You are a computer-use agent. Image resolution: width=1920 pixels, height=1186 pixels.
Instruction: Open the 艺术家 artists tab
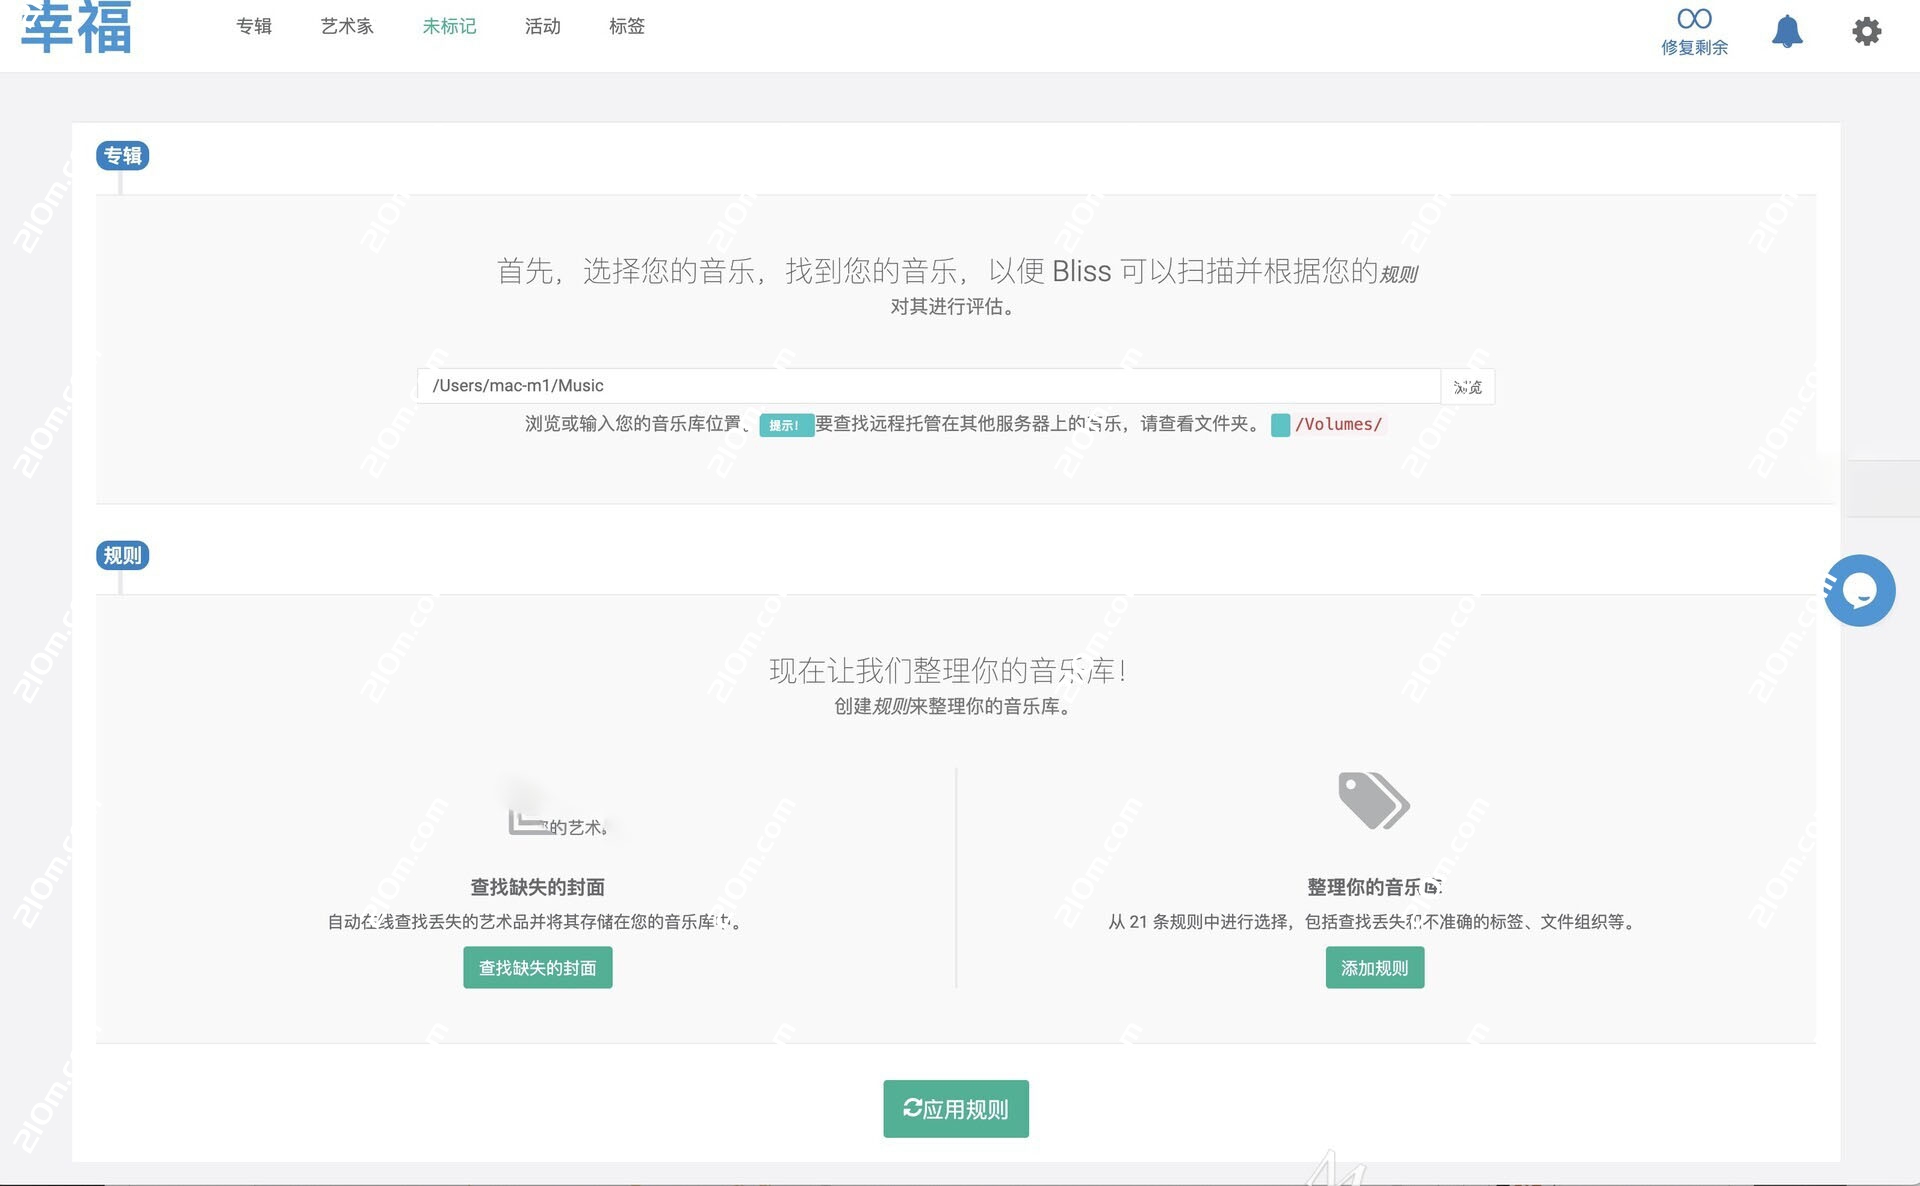click(x=347, y=26)
